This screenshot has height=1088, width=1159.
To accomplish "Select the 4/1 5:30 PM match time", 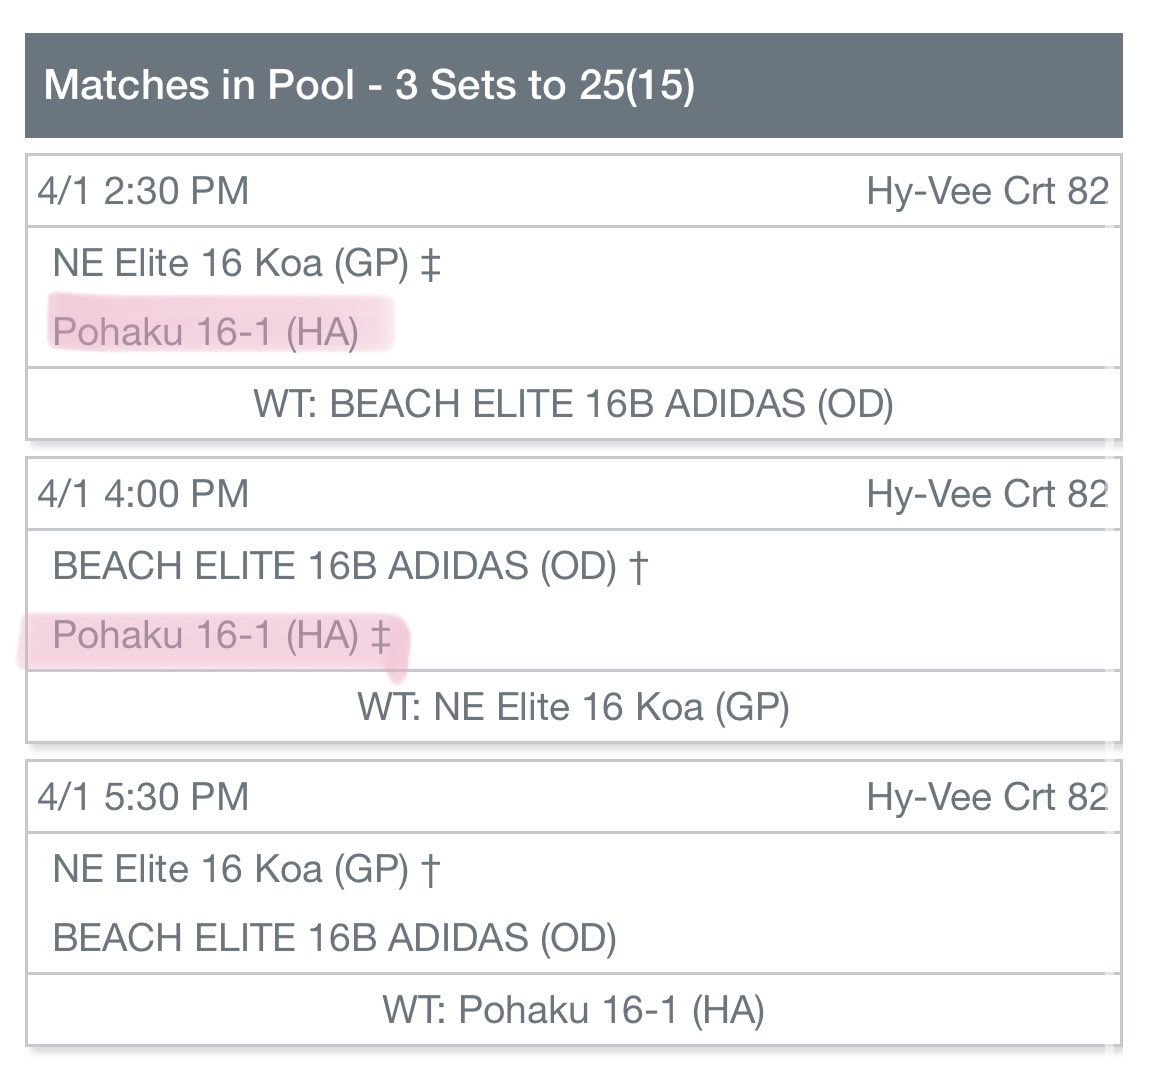I will coord(143,797).
